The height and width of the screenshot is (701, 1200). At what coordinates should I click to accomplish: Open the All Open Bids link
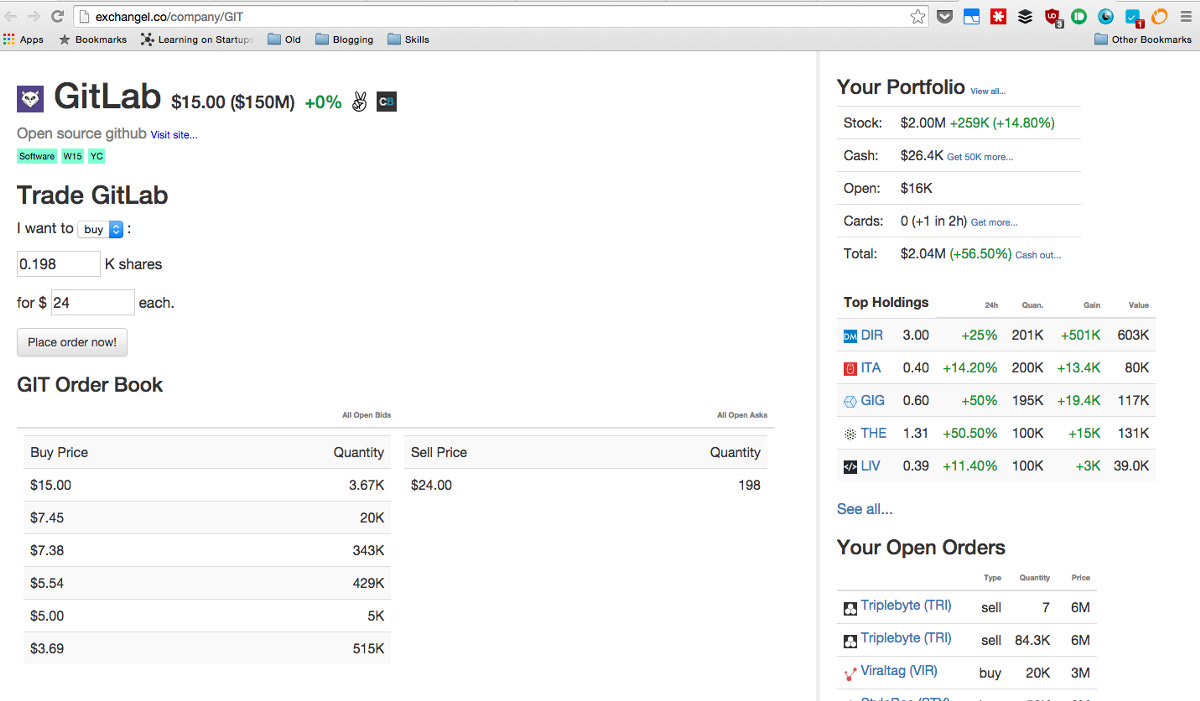367,415
